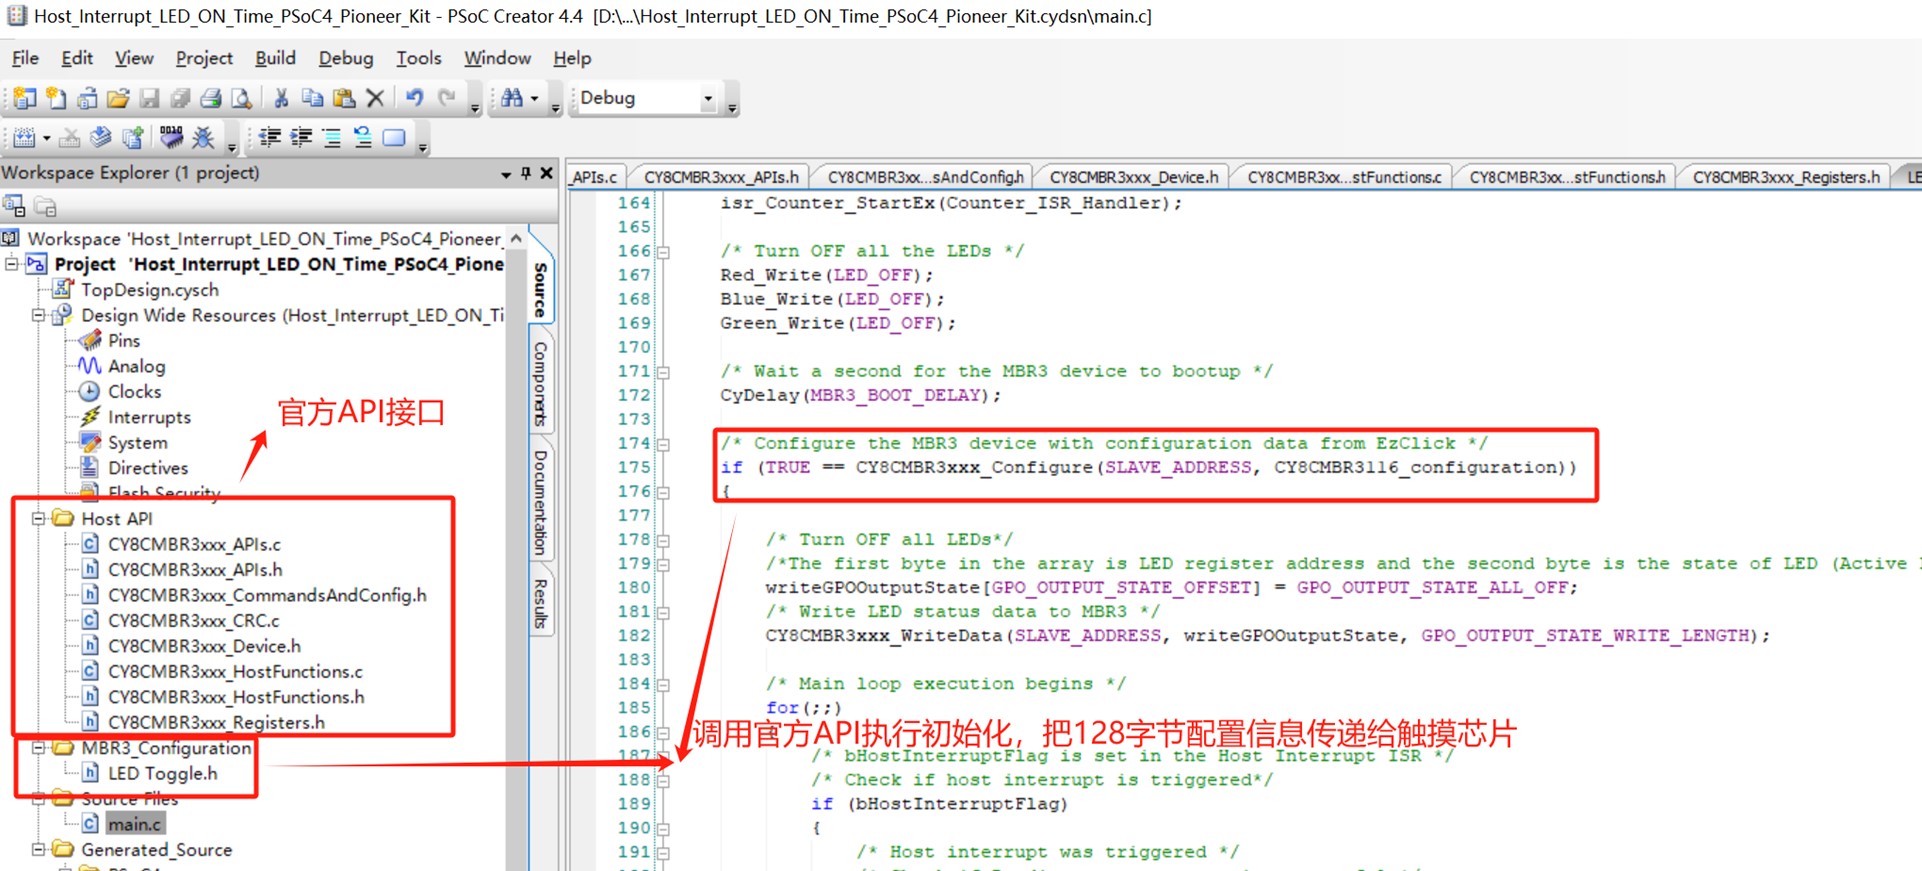This screenshot has width=1922, height=871.
Task: Click the Program chip icon
Action: click(171, 138)
